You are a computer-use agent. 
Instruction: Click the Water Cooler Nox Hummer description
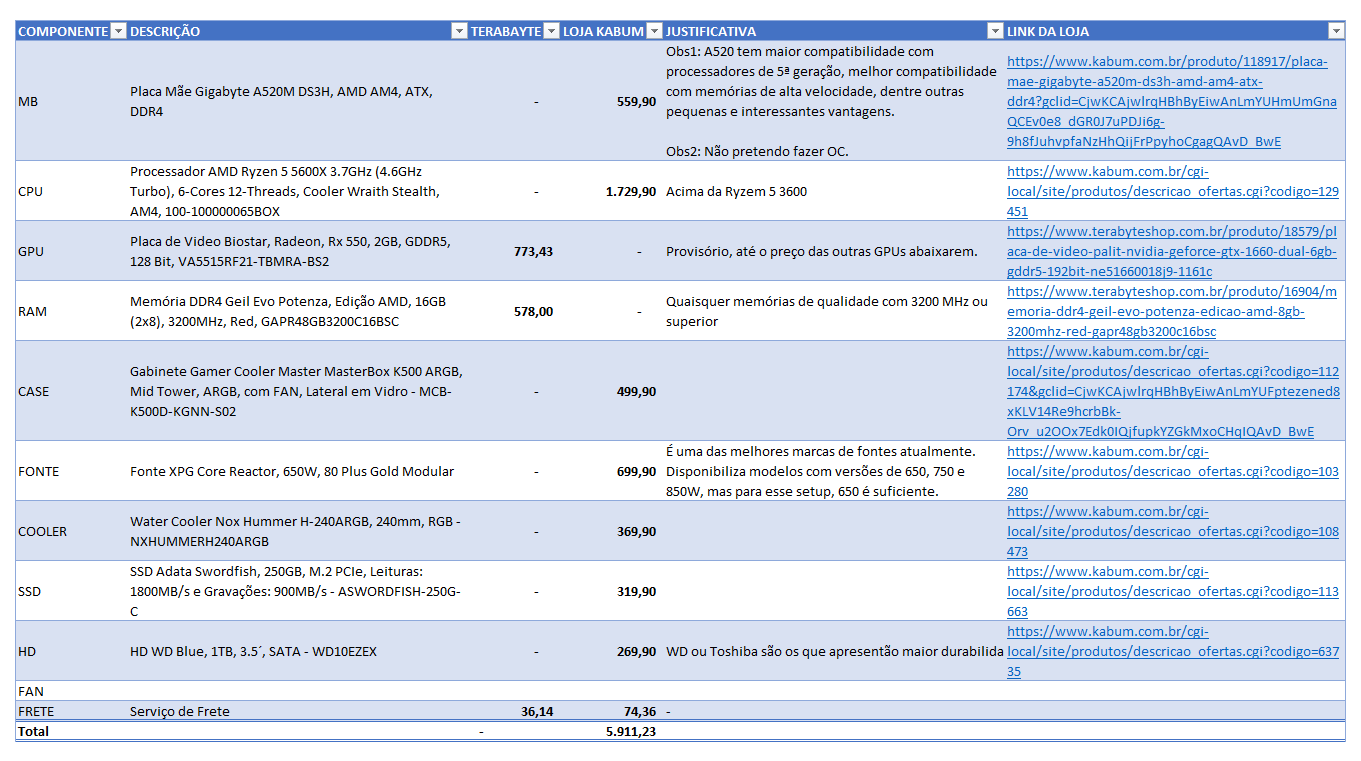[295, 531]
